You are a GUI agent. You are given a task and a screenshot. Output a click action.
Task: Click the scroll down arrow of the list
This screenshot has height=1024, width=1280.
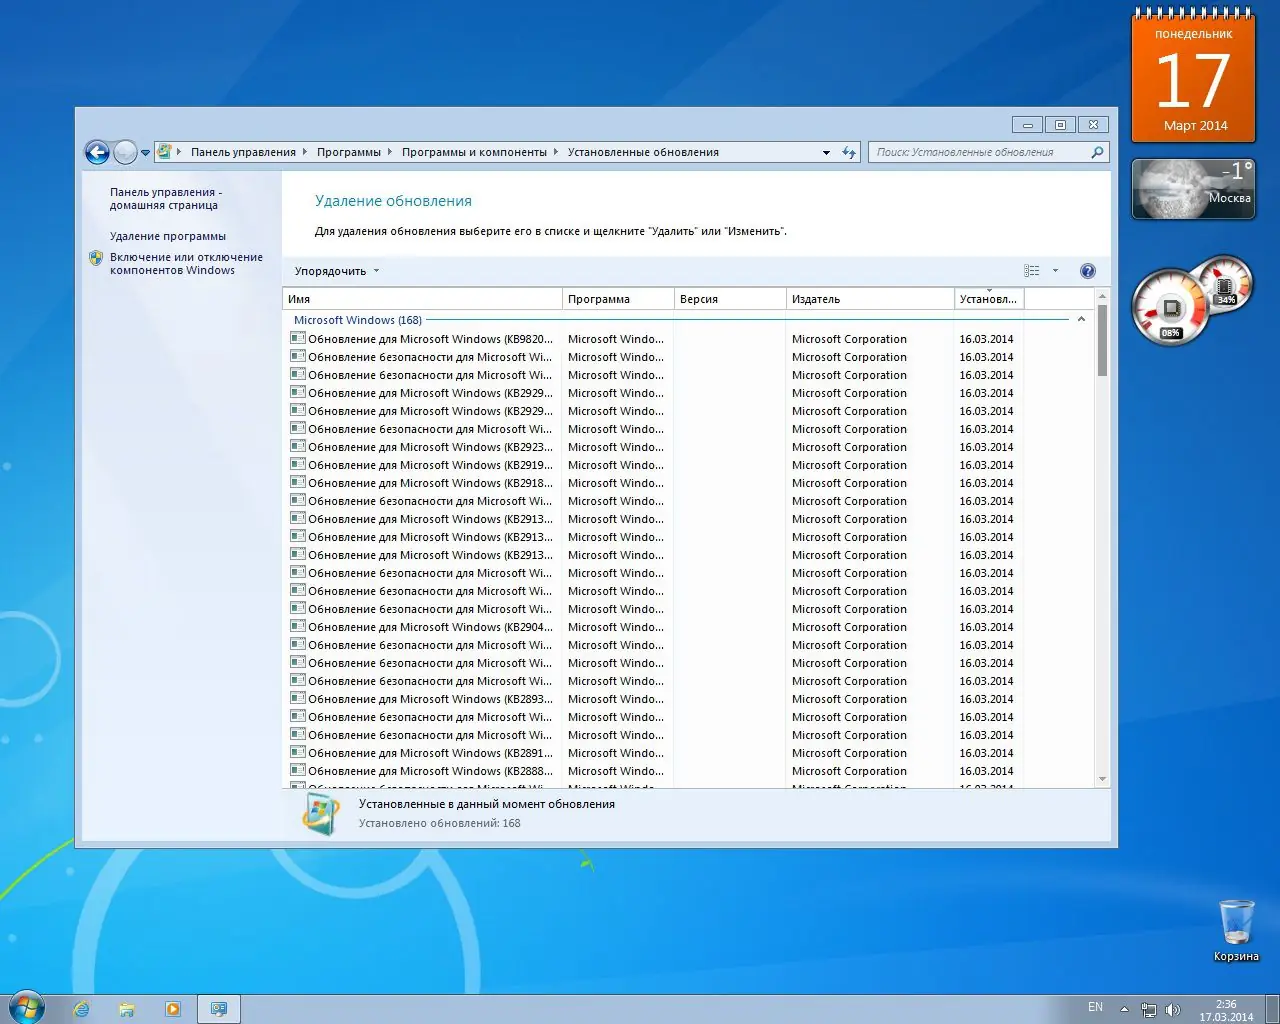1102,779
